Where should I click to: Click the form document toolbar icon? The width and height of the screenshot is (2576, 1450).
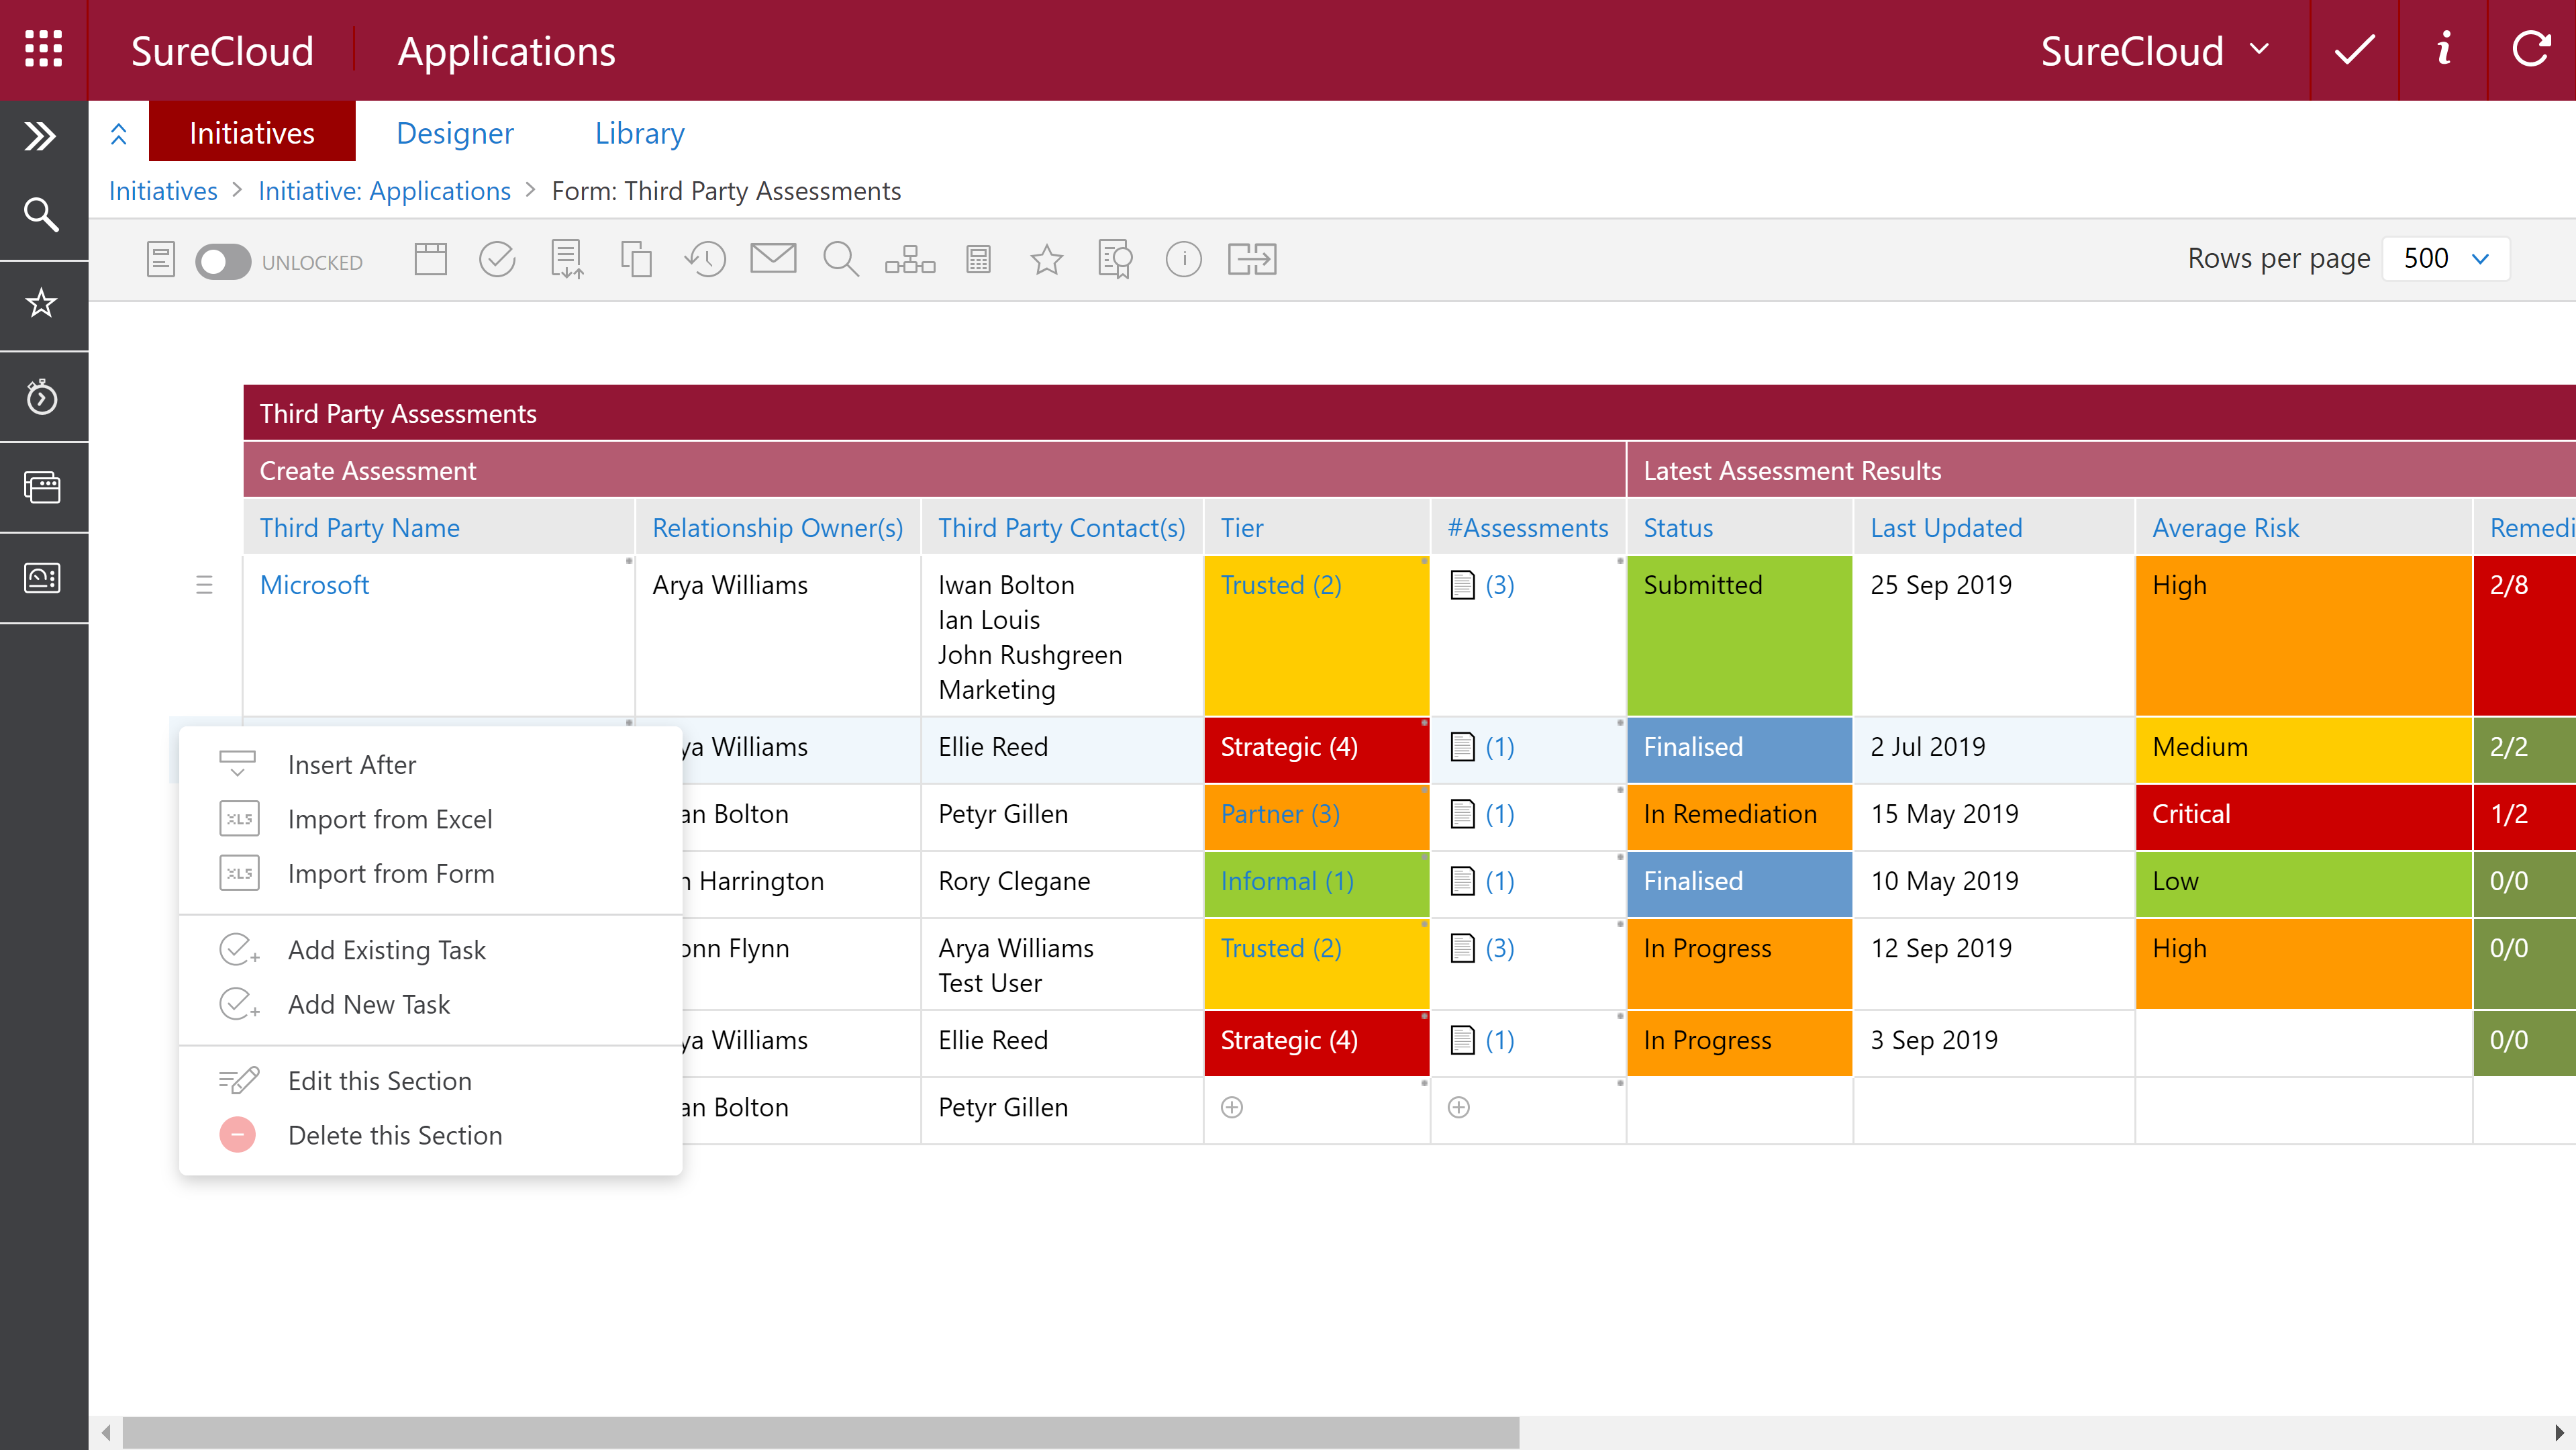click(x=161, y=260)
